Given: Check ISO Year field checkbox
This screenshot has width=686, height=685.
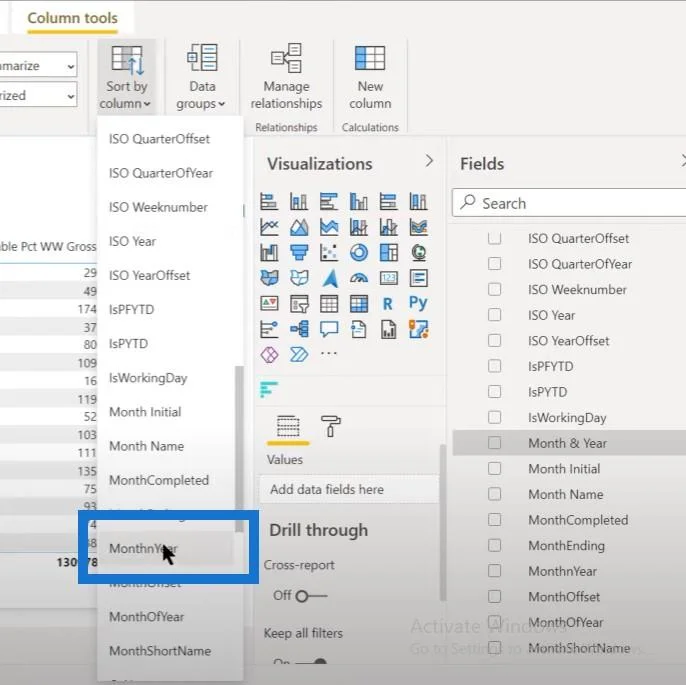Looking at the screenshot, I should point(494,315).
